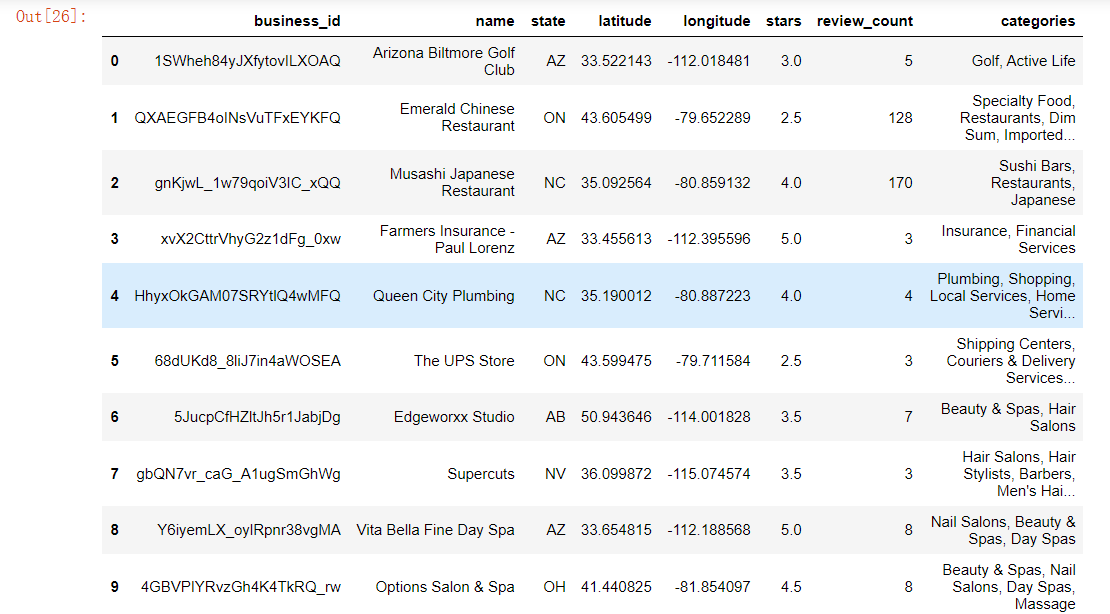This screenshot has height=614, width=1110.
Task: Select the Arizona Biltmore Golf Club cell
Action: [x=444, y=61]
